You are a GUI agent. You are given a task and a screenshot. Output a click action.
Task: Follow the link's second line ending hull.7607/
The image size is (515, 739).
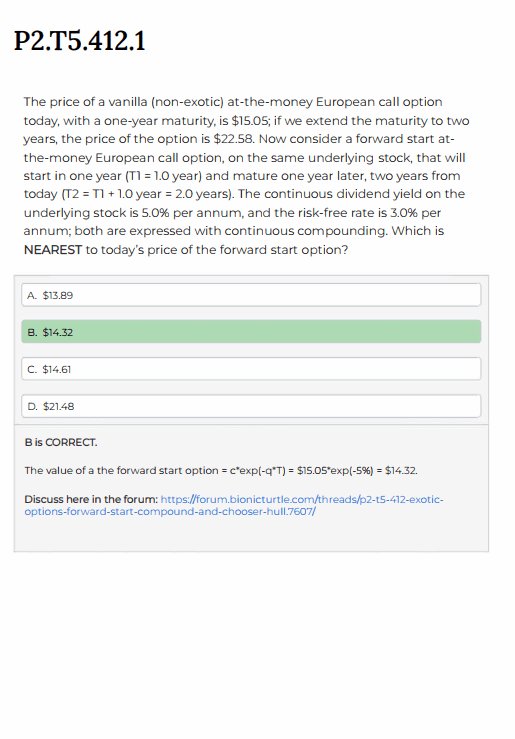click(x=170, y=511)
